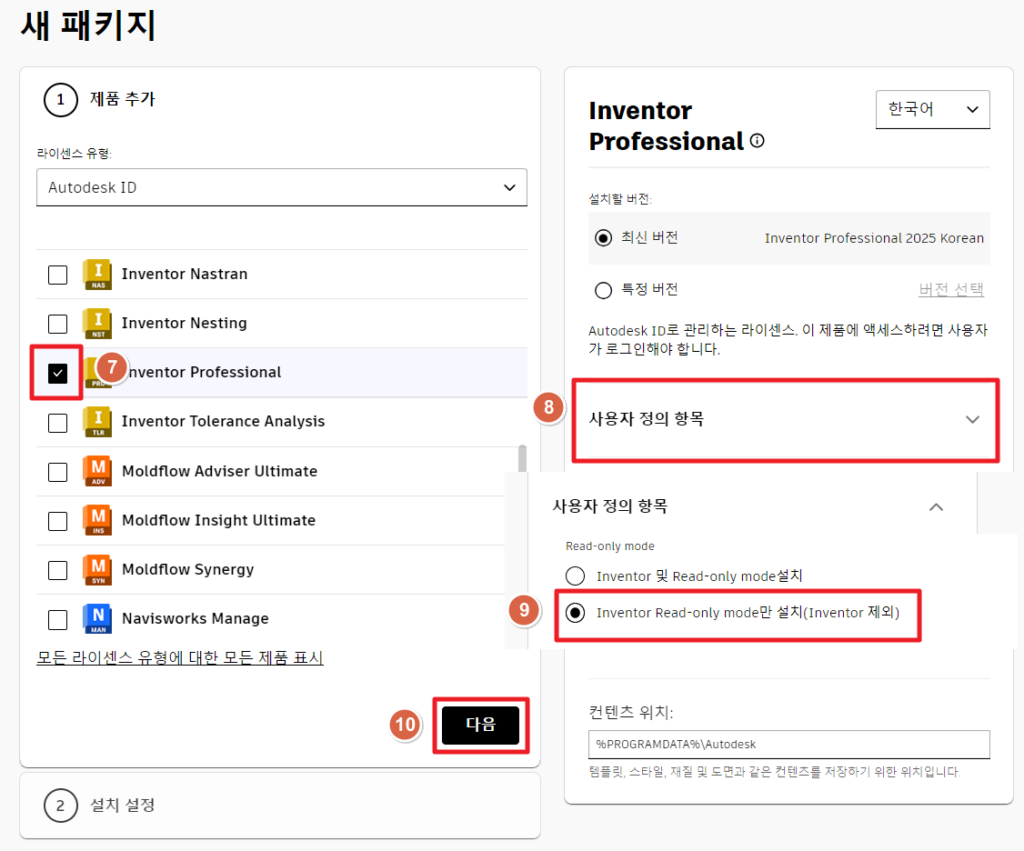Image resolution: width=1024 pixels, height=851 pixels.
Task: Select the Moldflow Synergy row label
Action: click(188, 570)
